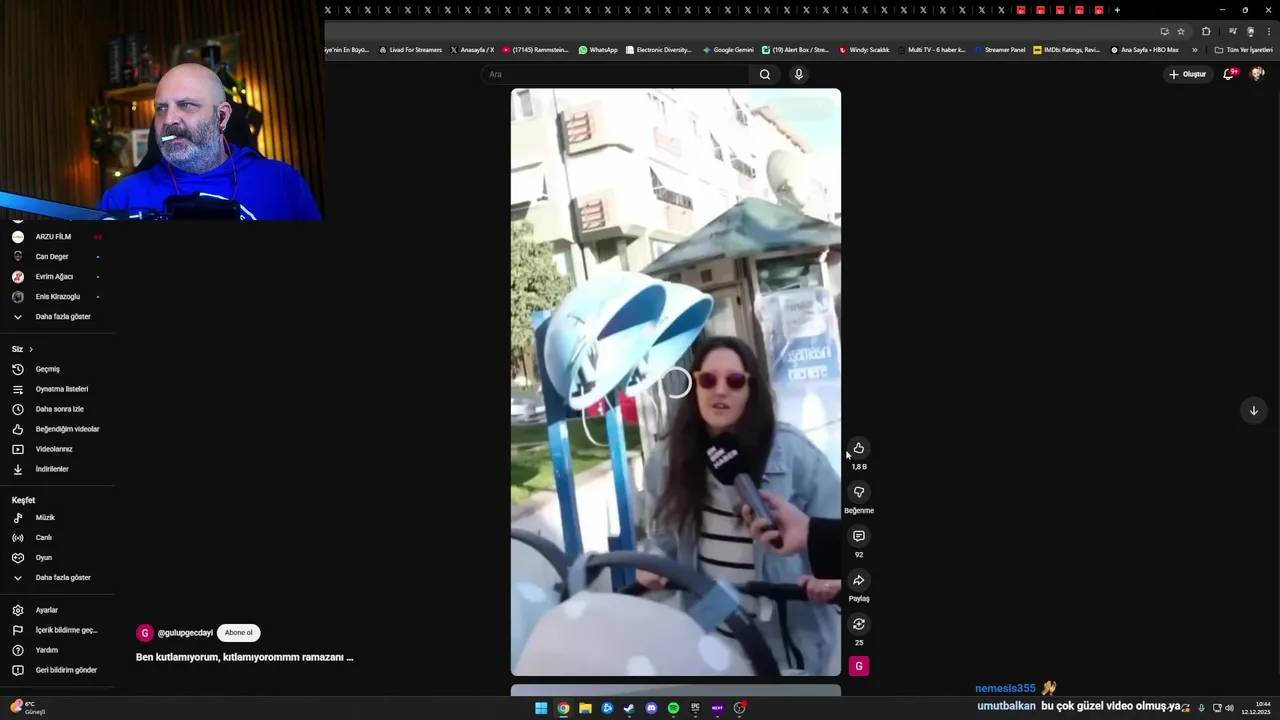
Task: Open the Ana Sayfa HBO Max bookmark
Action: 1144,50
